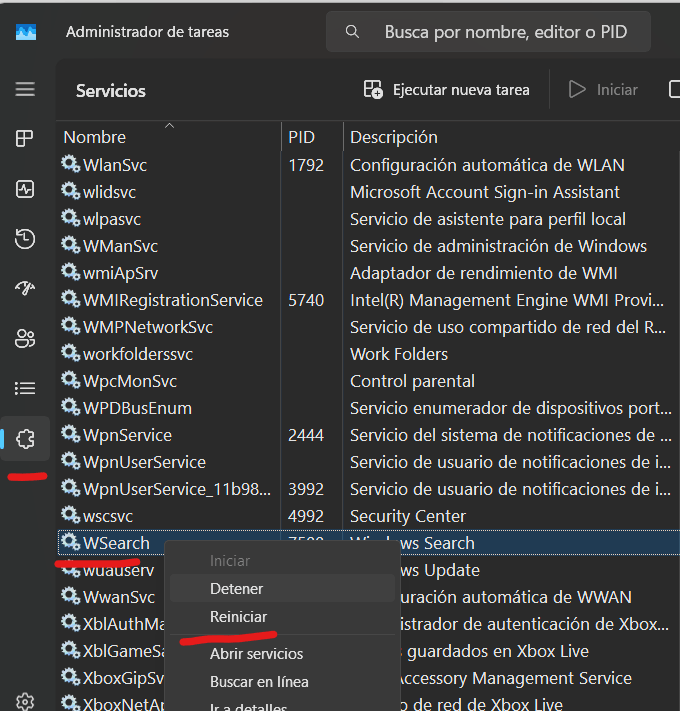
Task: Select the workfolderssvc service name
Action: [x=137, y=354]
